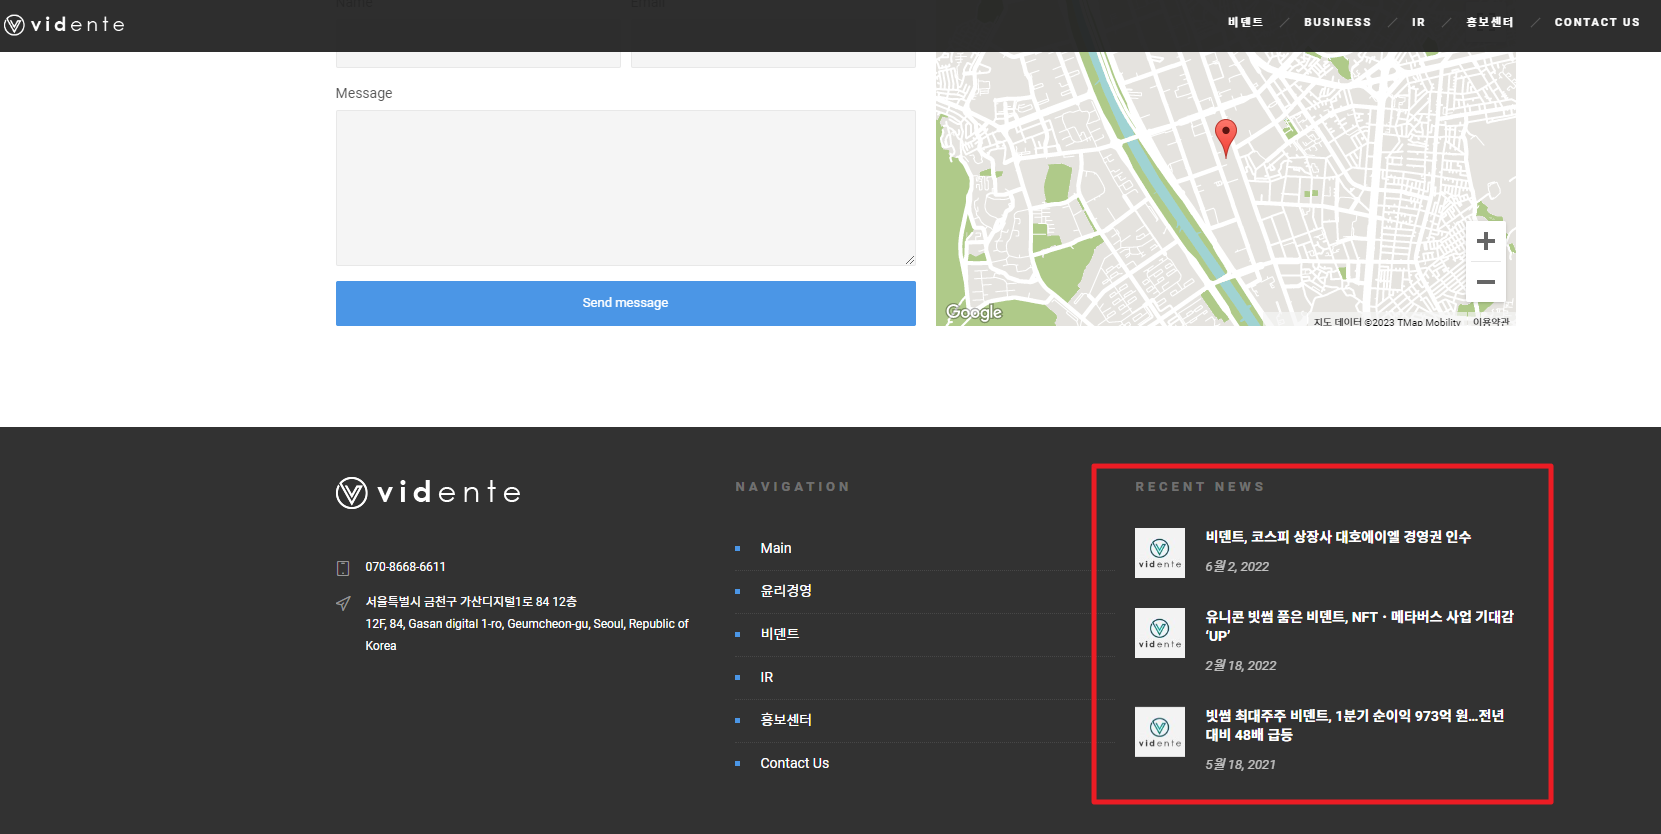Image resolution: width=1661 pixels, height=834 pixels.
Task: Click the partially visible Email input field
Action: 773,60
